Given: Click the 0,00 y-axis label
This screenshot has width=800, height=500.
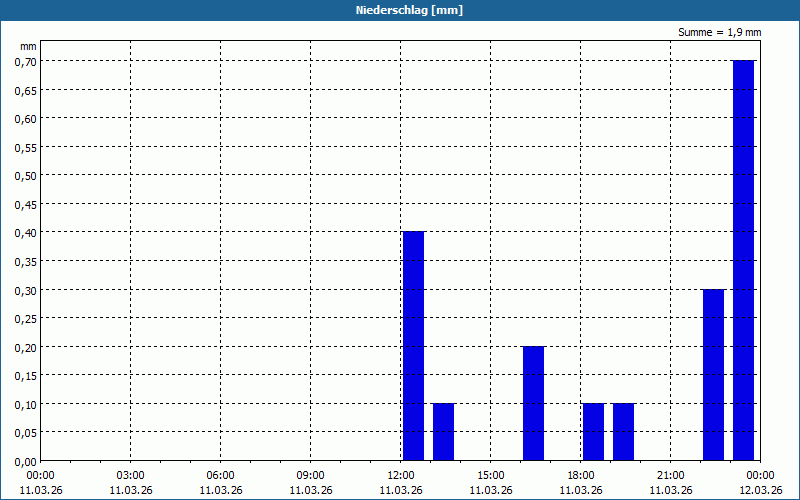Looking at the screenshot, I should (x=26, y=462).
